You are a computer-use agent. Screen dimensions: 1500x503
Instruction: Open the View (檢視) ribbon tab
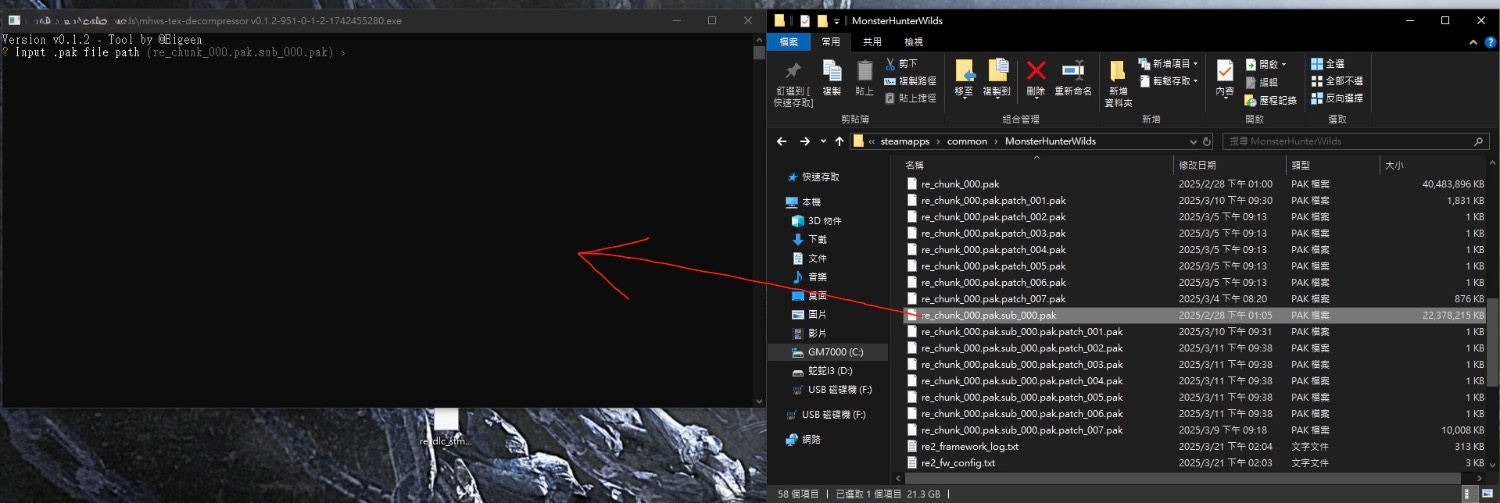point(913,42)
